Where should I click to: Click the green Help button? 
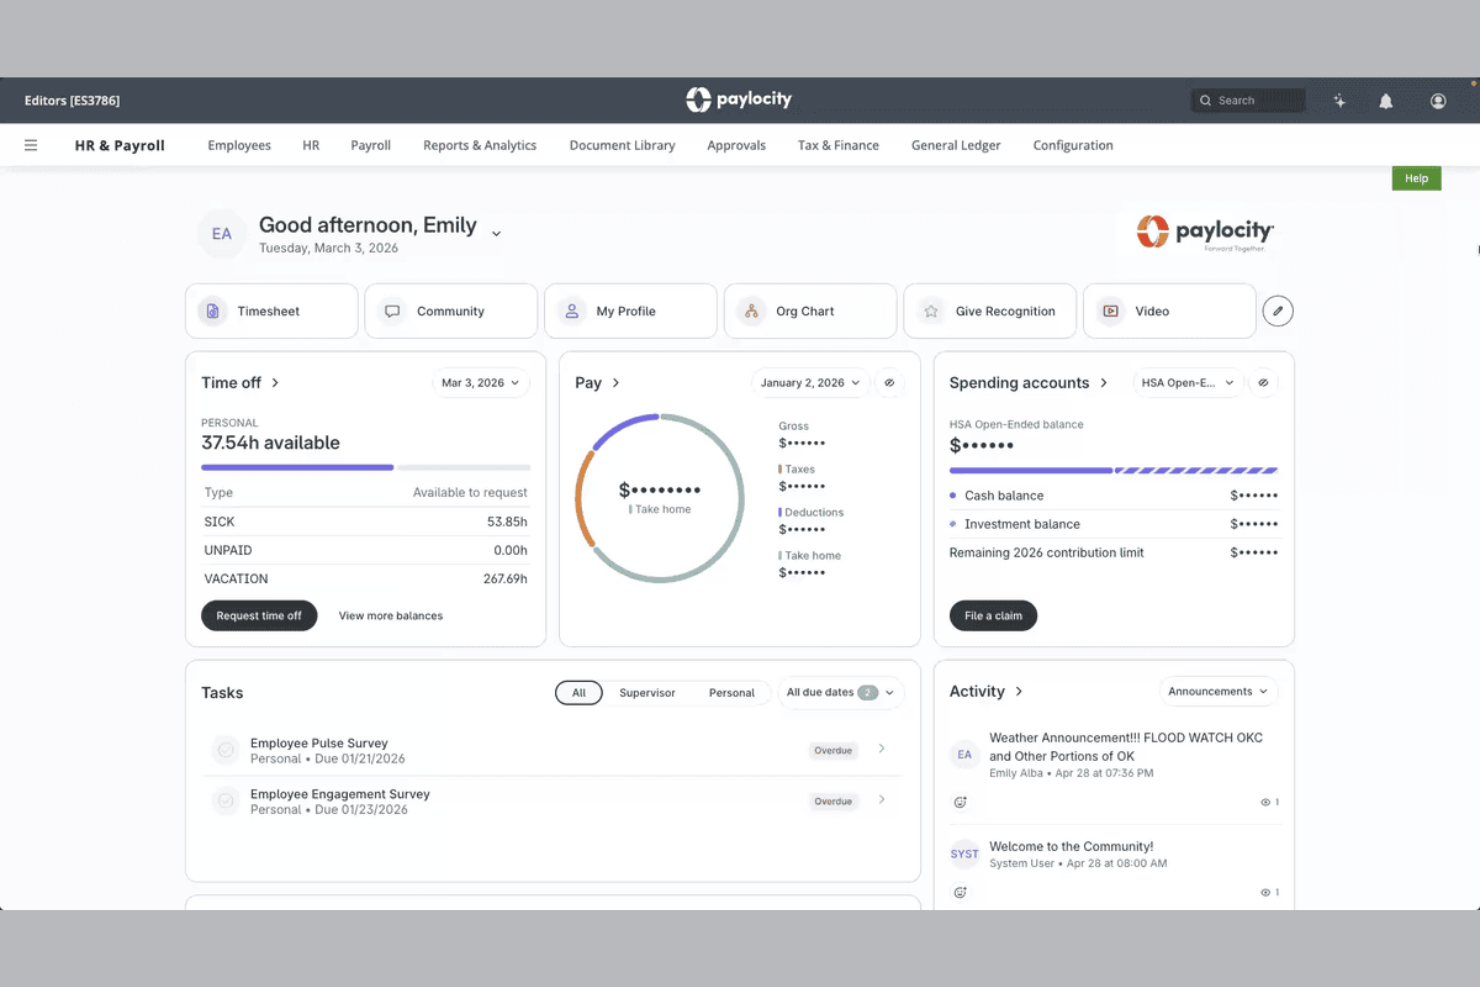pos(1416,178)
